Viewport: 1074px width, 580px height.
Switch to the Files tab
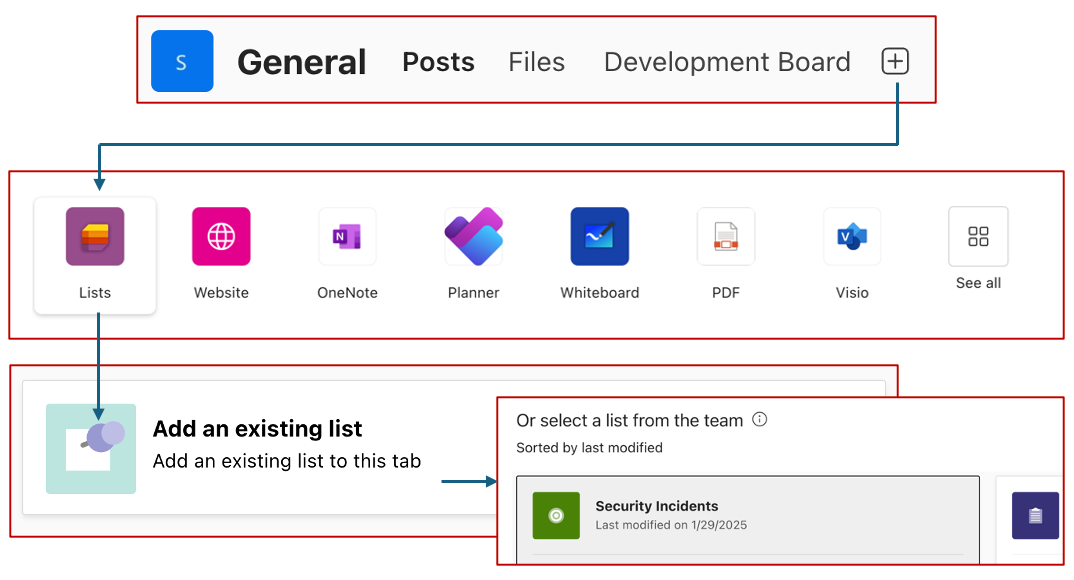(536, 62)
